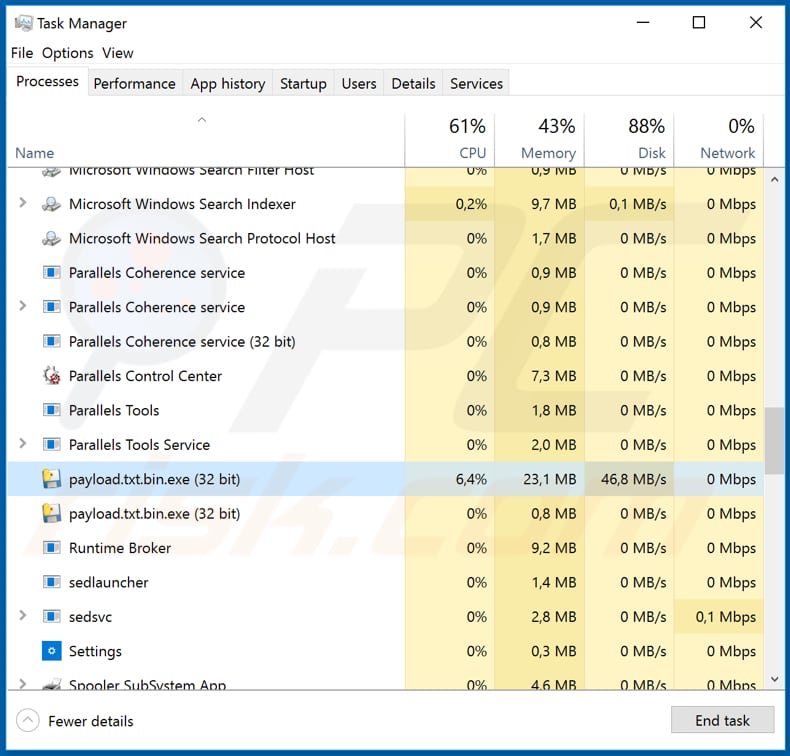Open the Startup tab
The width and height of the screenshot is (790, 756).
point(303,84)
